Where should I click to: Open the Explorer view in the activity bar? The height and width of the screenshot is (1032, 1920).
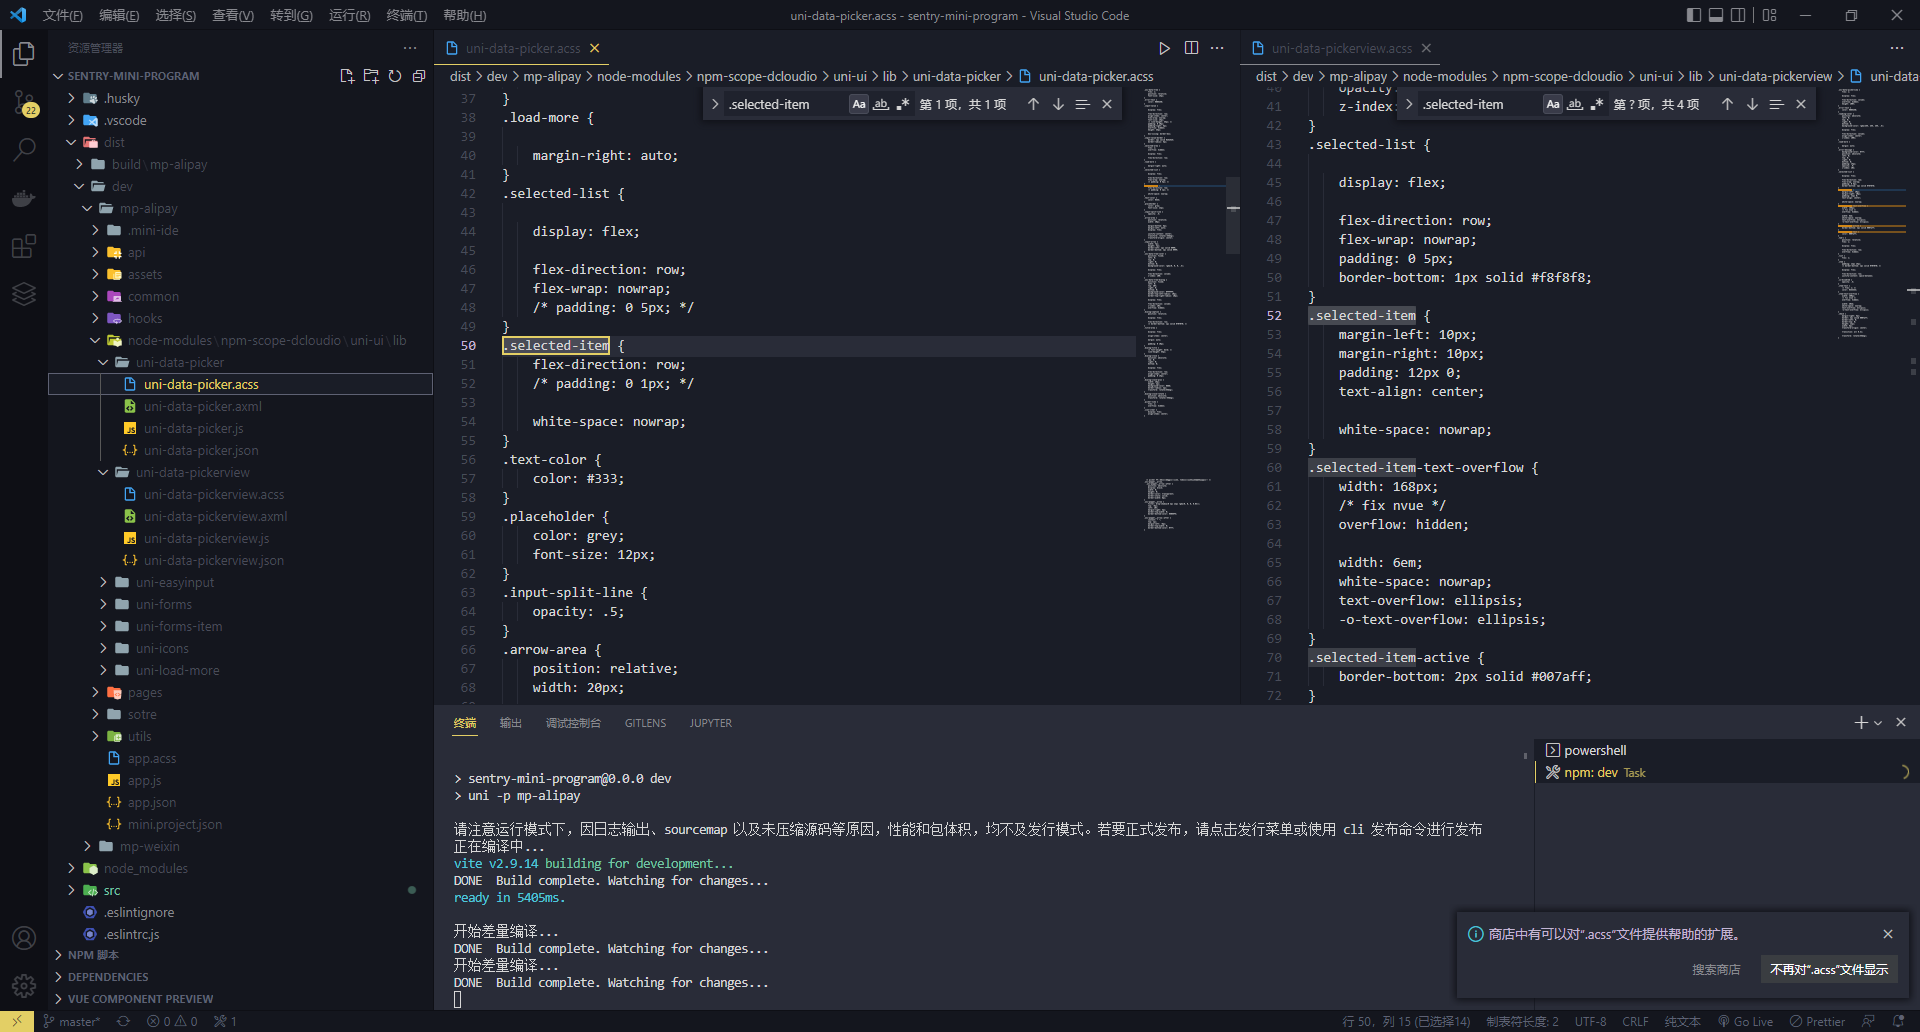coord(24,54)
